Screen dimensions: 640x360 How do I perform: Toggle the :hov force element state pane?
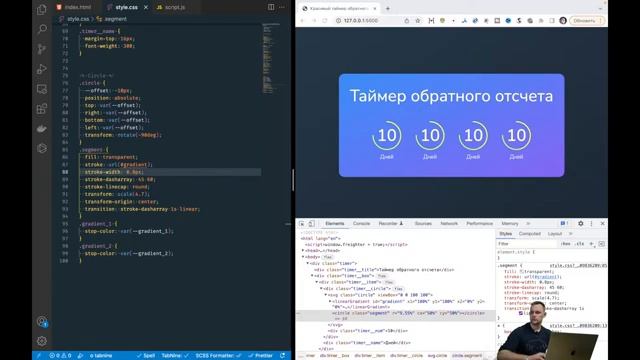coord(566,244)
